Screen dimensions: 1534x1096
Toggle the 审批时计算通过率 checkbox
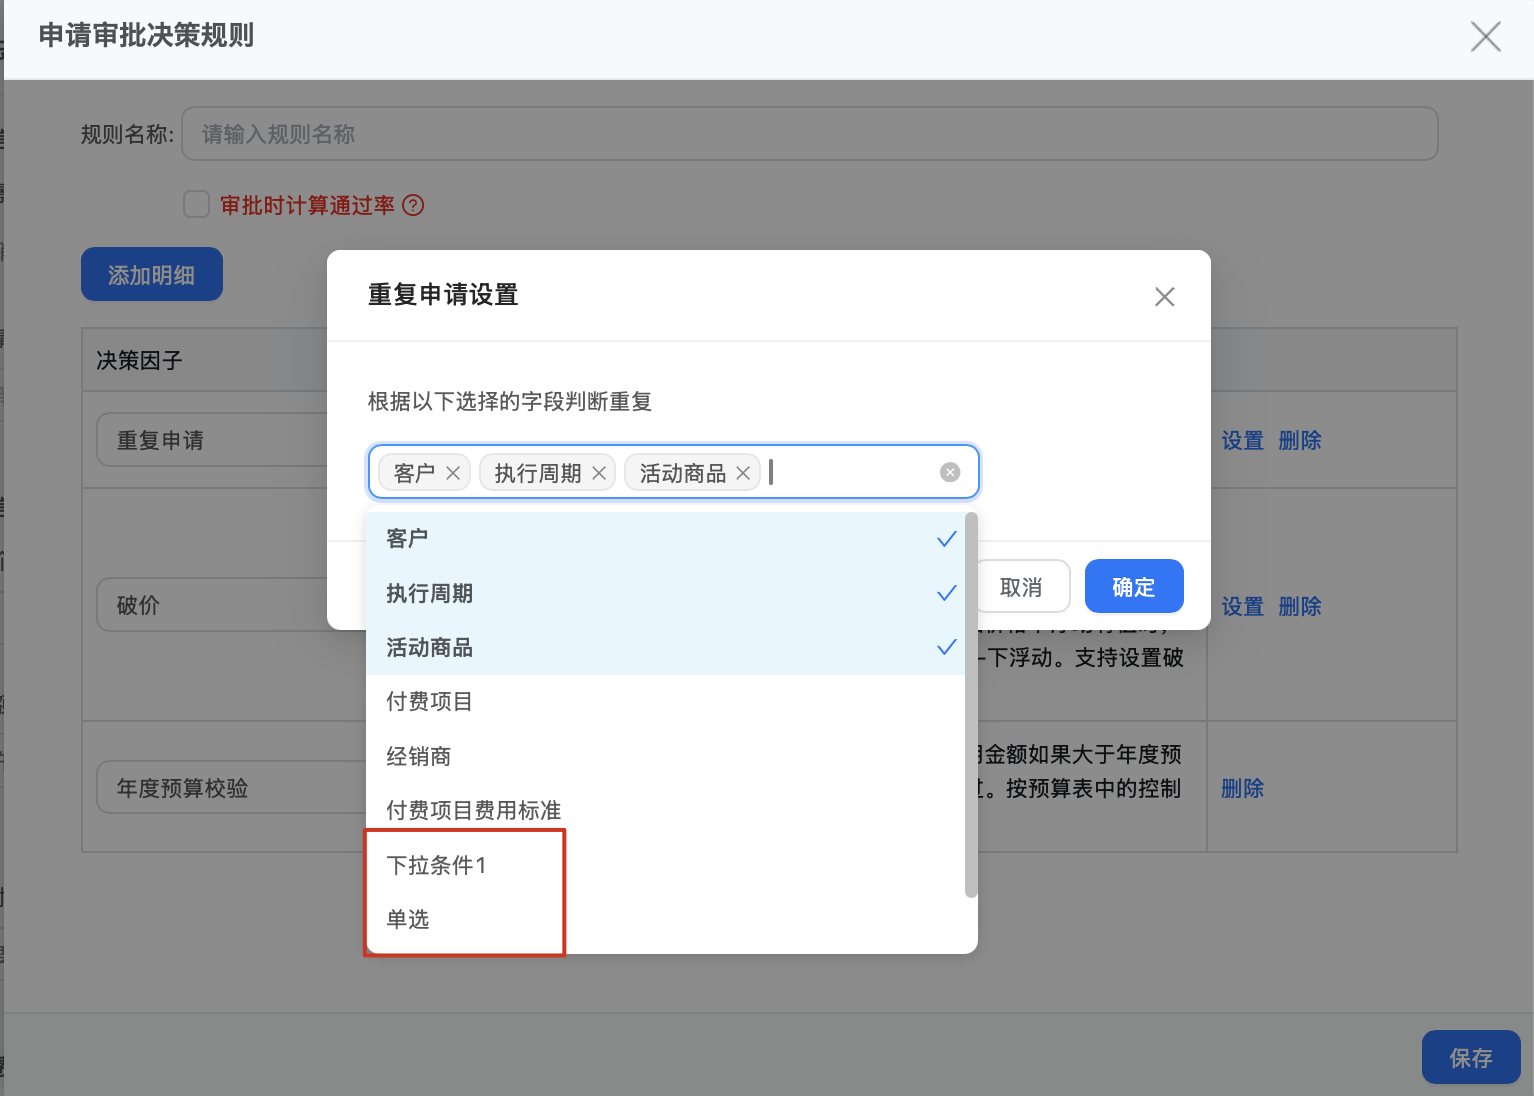196,204
